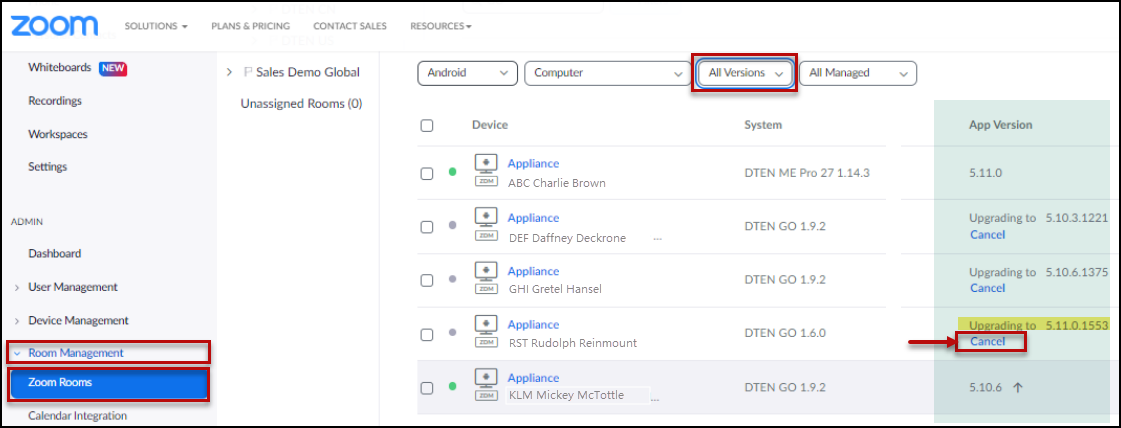The height and width of the screenshot is (428, 1121).
Task: Open the Appliance link for ABC Charlie Brown
Action: pyautogui.click(x=533, y=164)
